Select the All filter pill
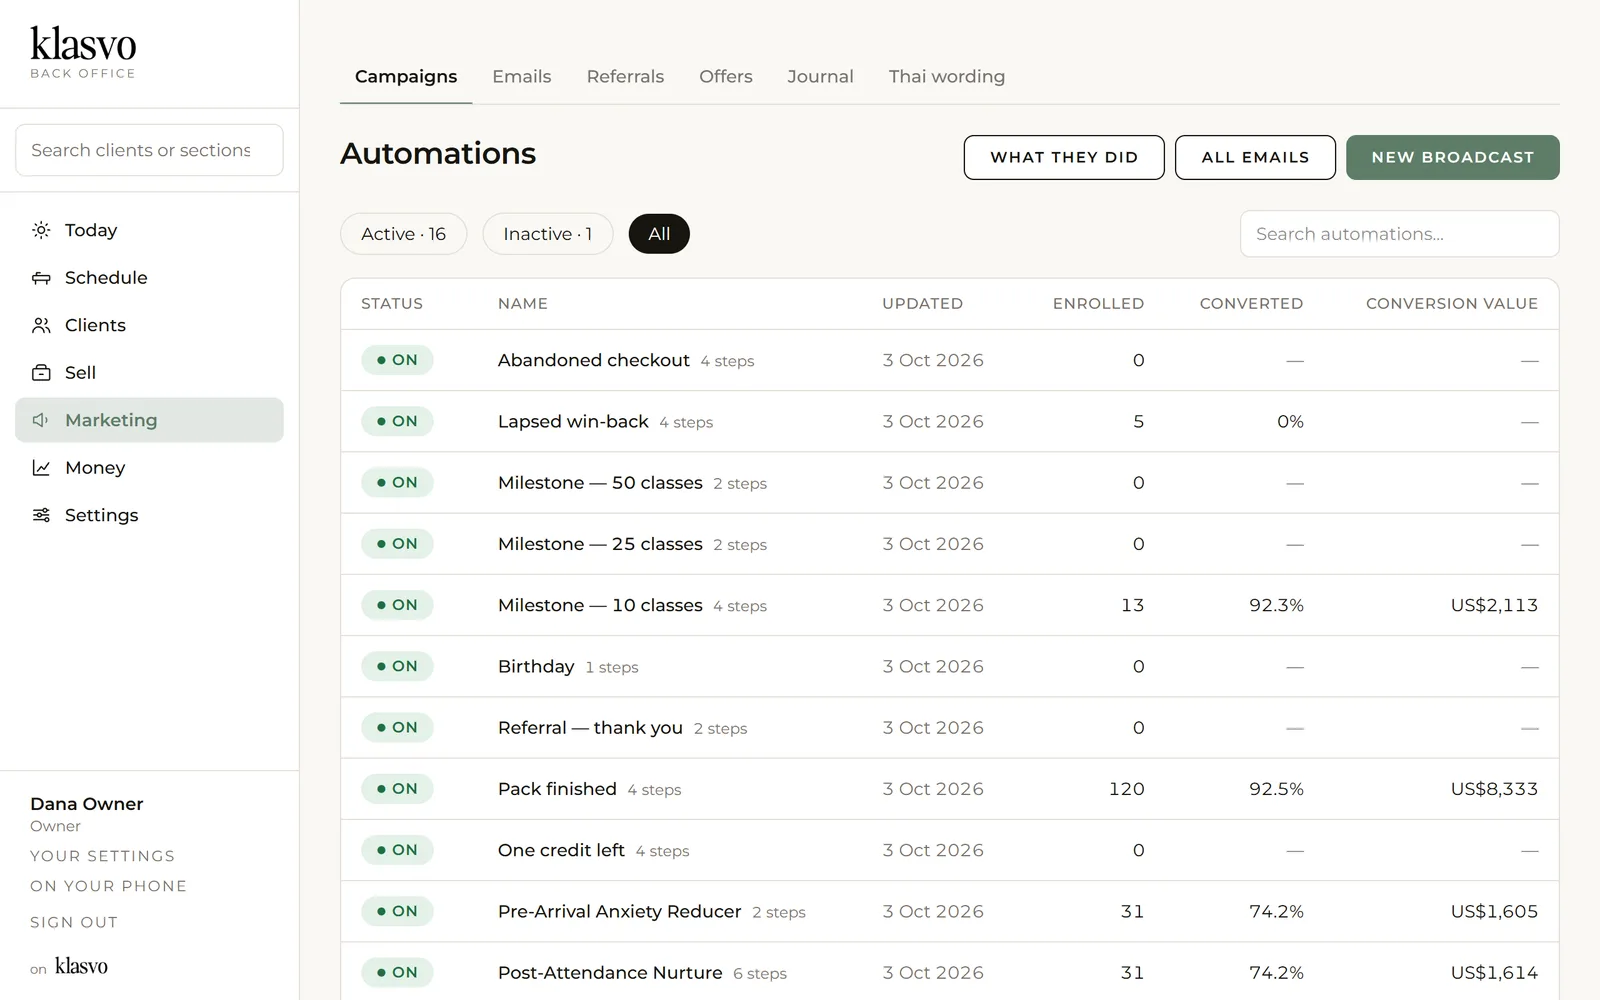 tap(659, 234)
